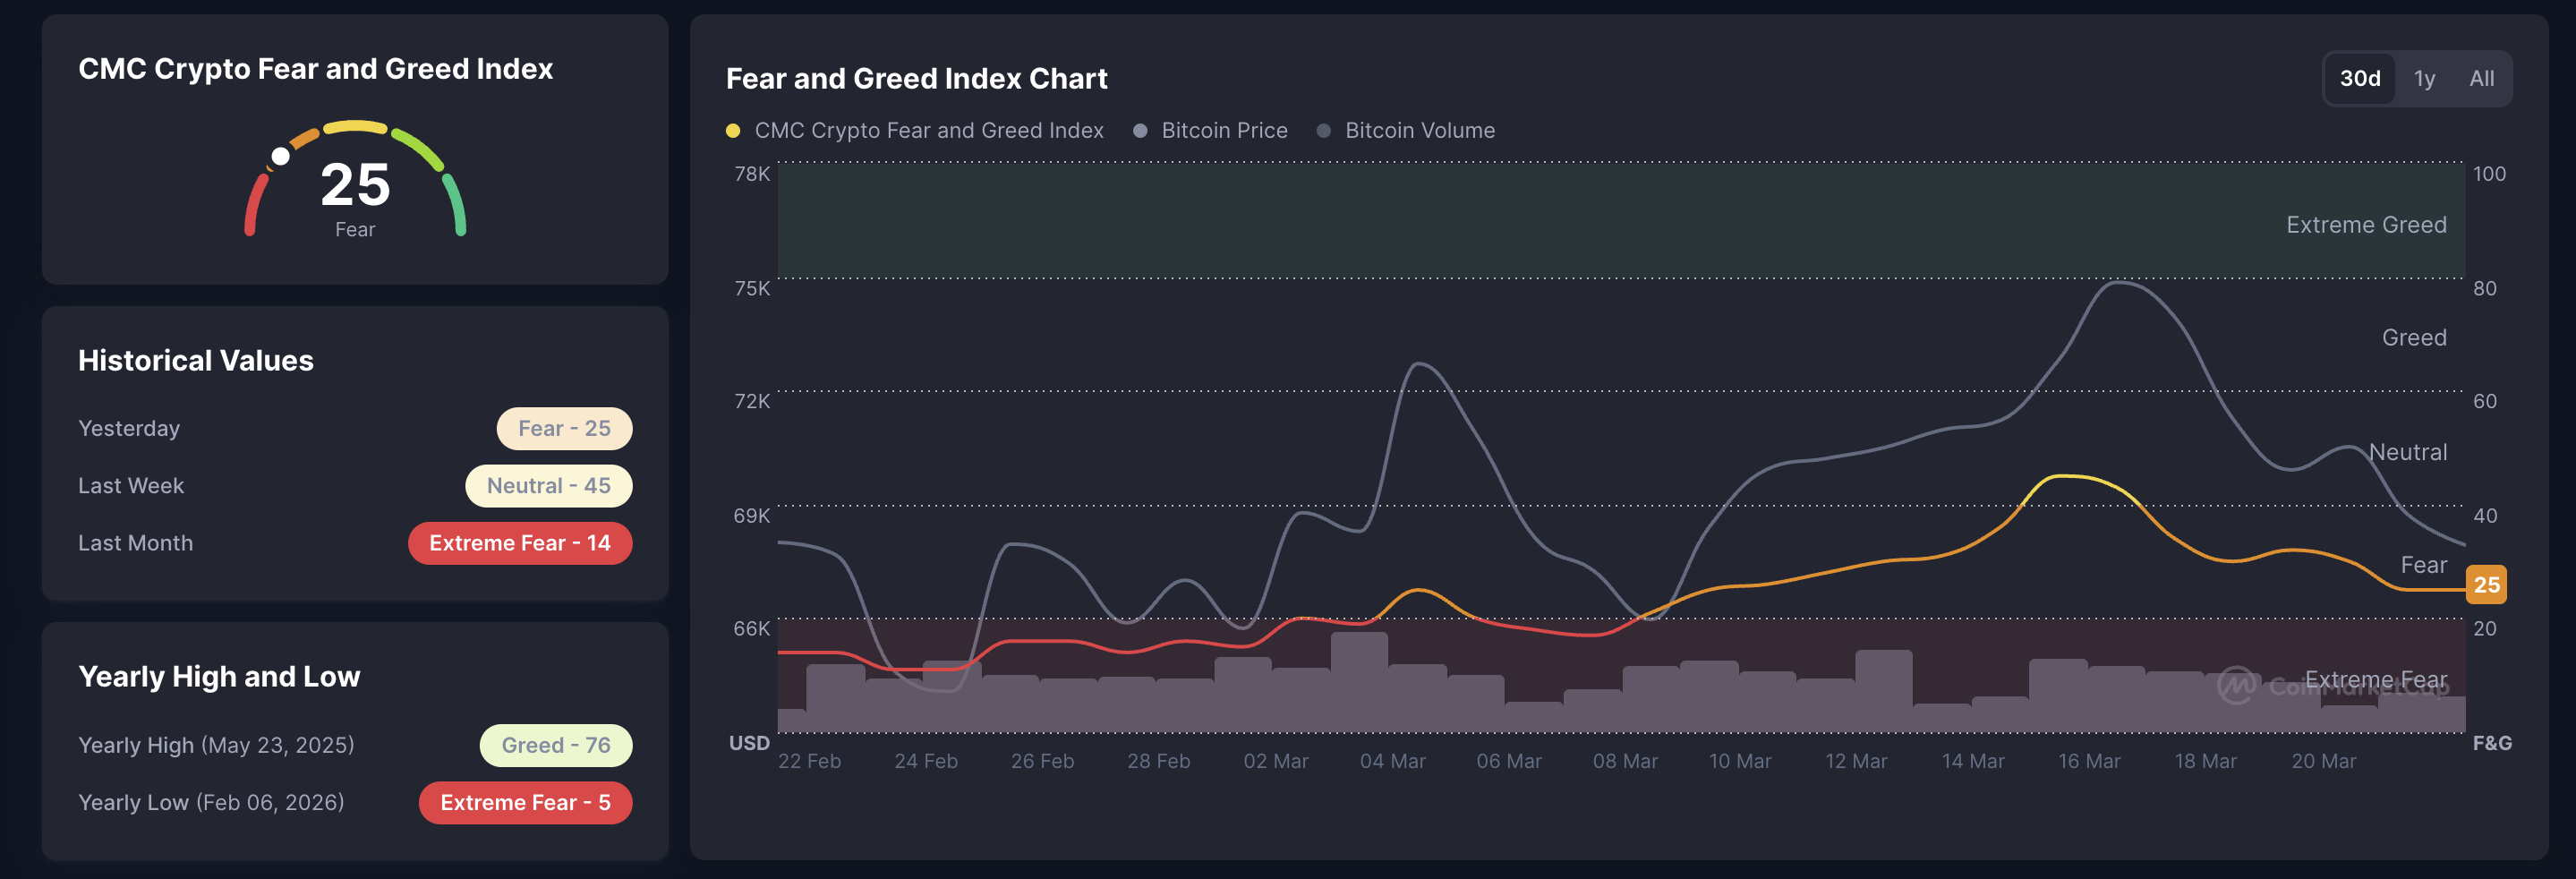
Task: Click the 04 Mar date axis label
Action: point(1392,761)
